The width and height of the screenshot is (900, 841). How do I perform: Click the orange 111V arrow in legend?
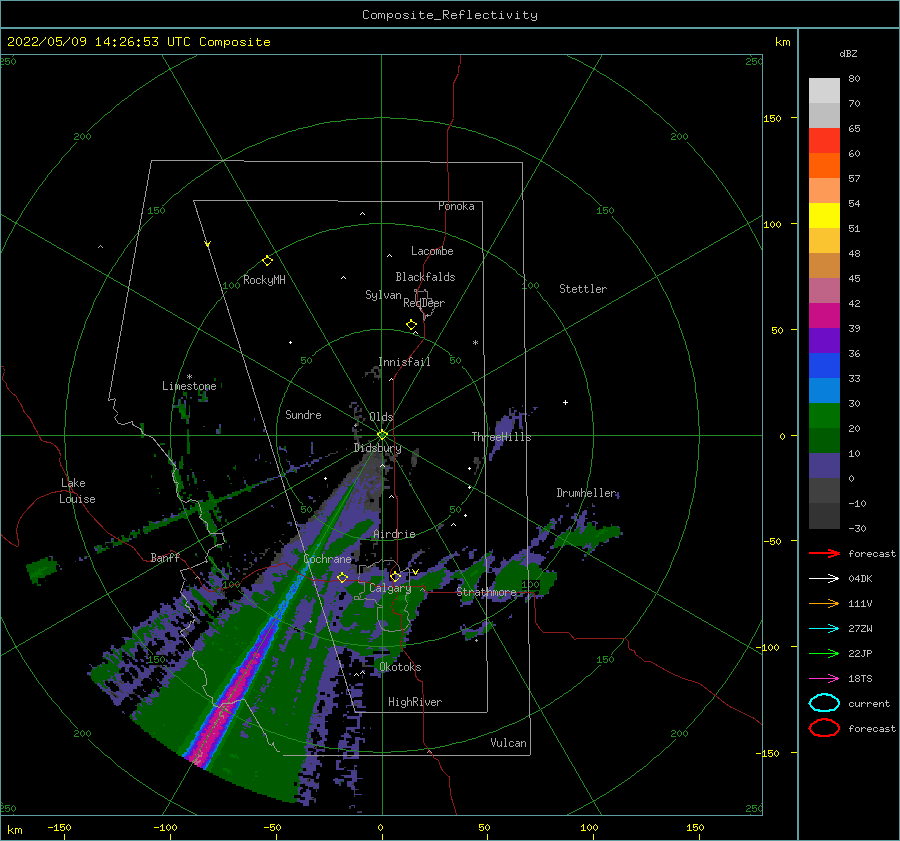pyautogui.click(x=824, y=603)
